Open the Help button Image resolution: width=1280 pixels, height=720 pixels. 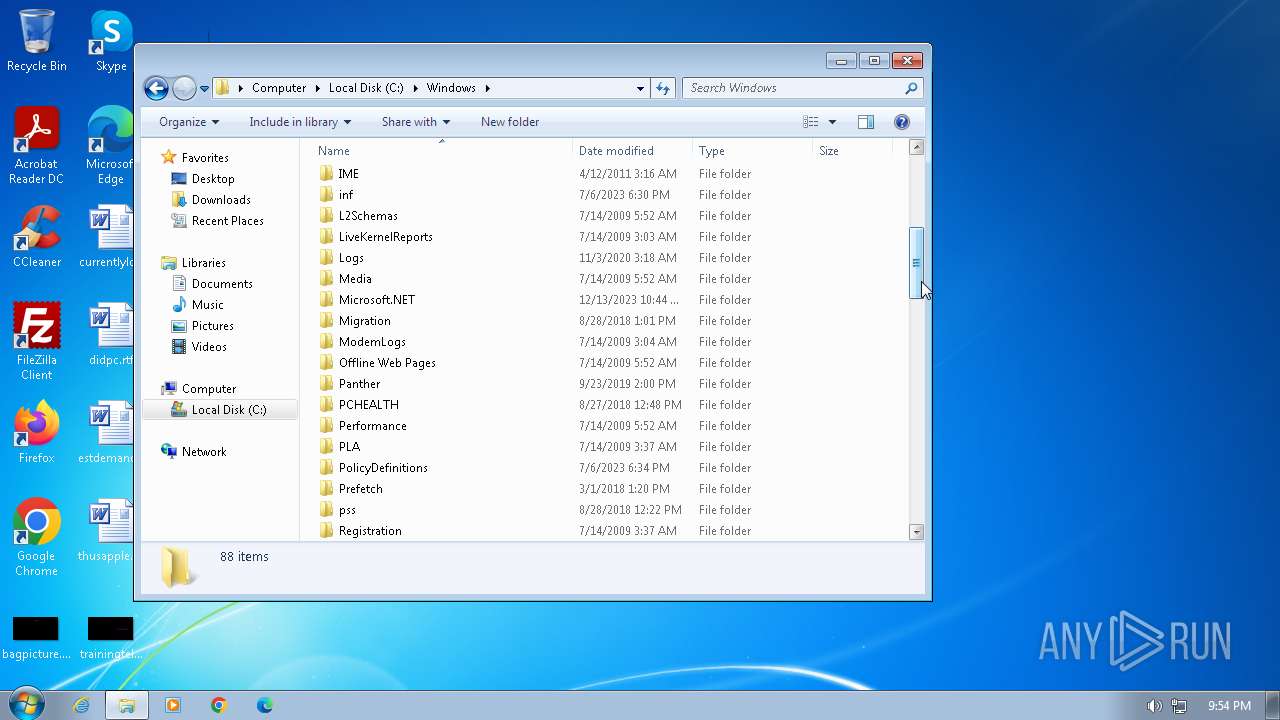(902, 122)
